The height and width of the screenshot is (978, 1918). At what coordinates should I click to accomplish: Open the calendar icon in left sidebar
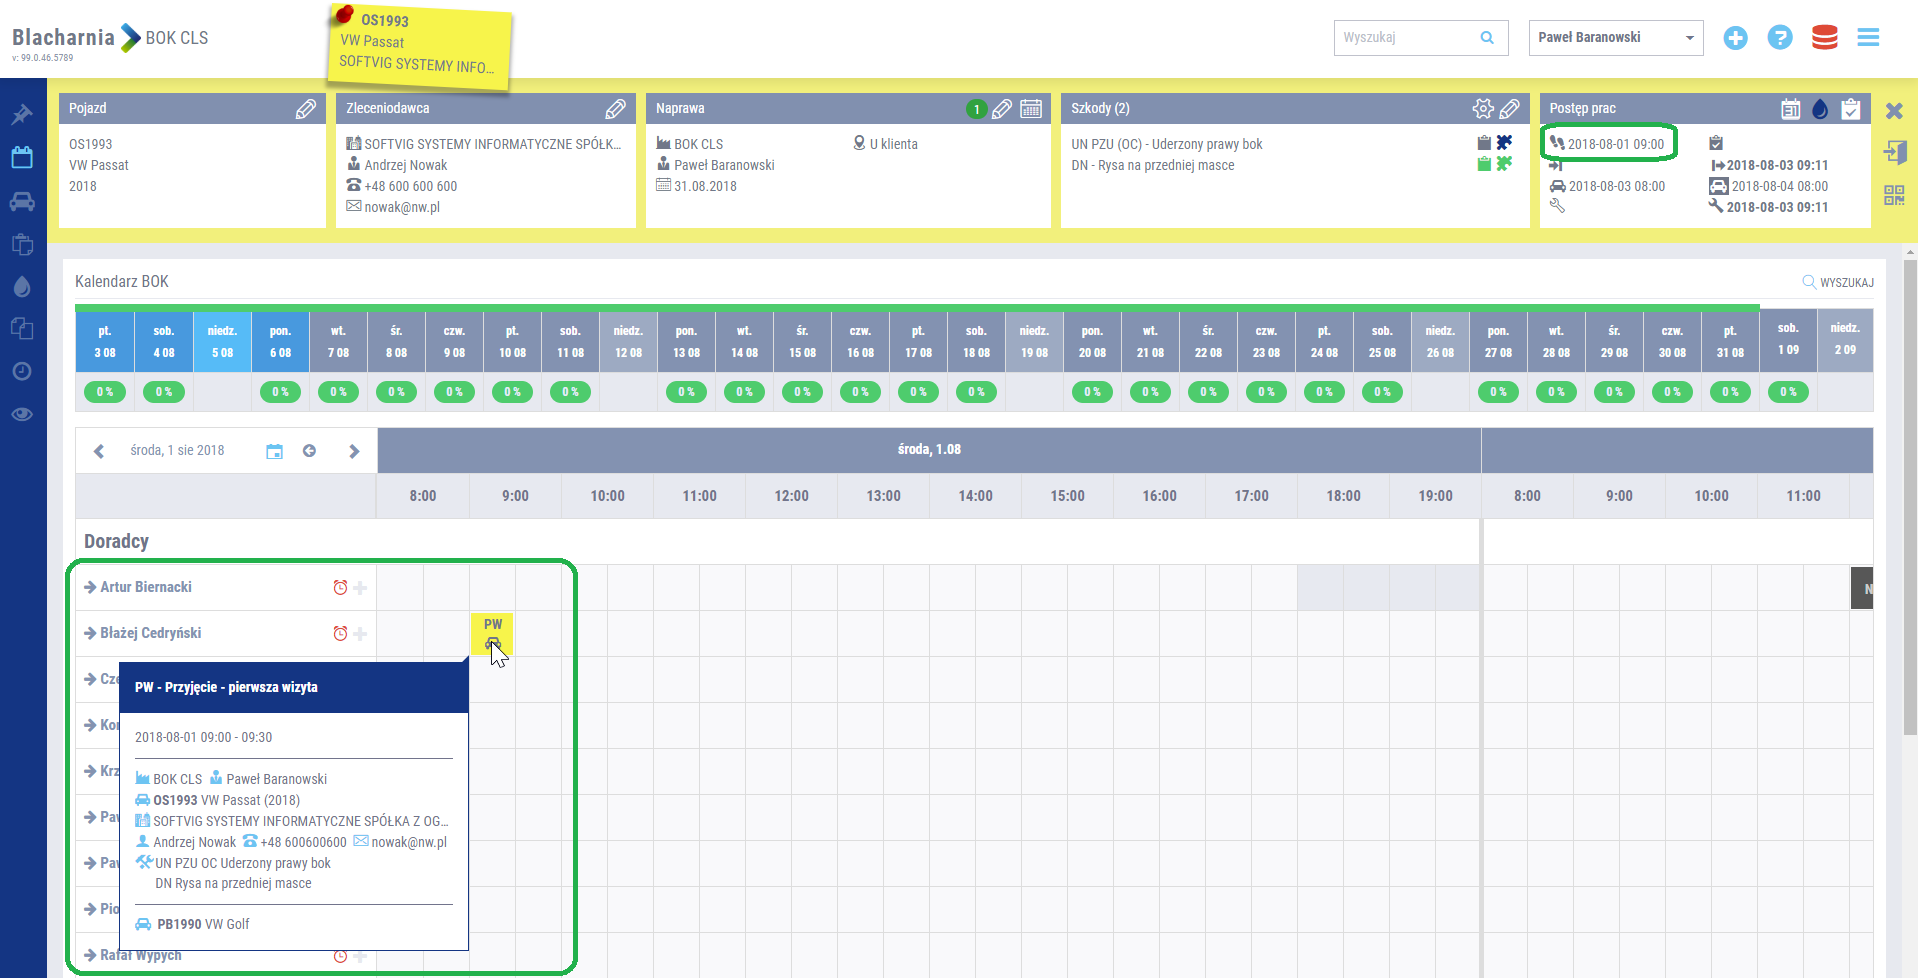(x=22, y=157)
